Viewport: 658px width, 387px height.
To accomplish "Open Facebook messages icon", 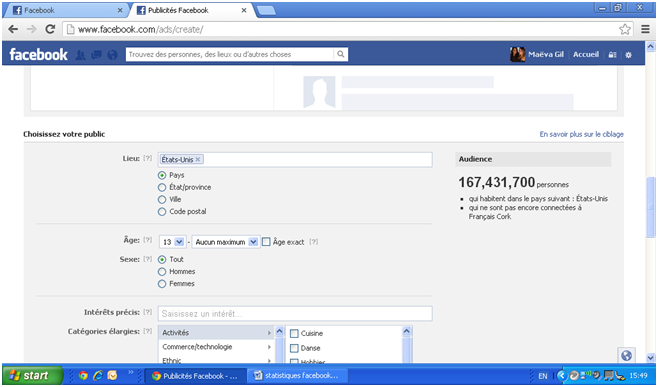I will tap(97, 55).
